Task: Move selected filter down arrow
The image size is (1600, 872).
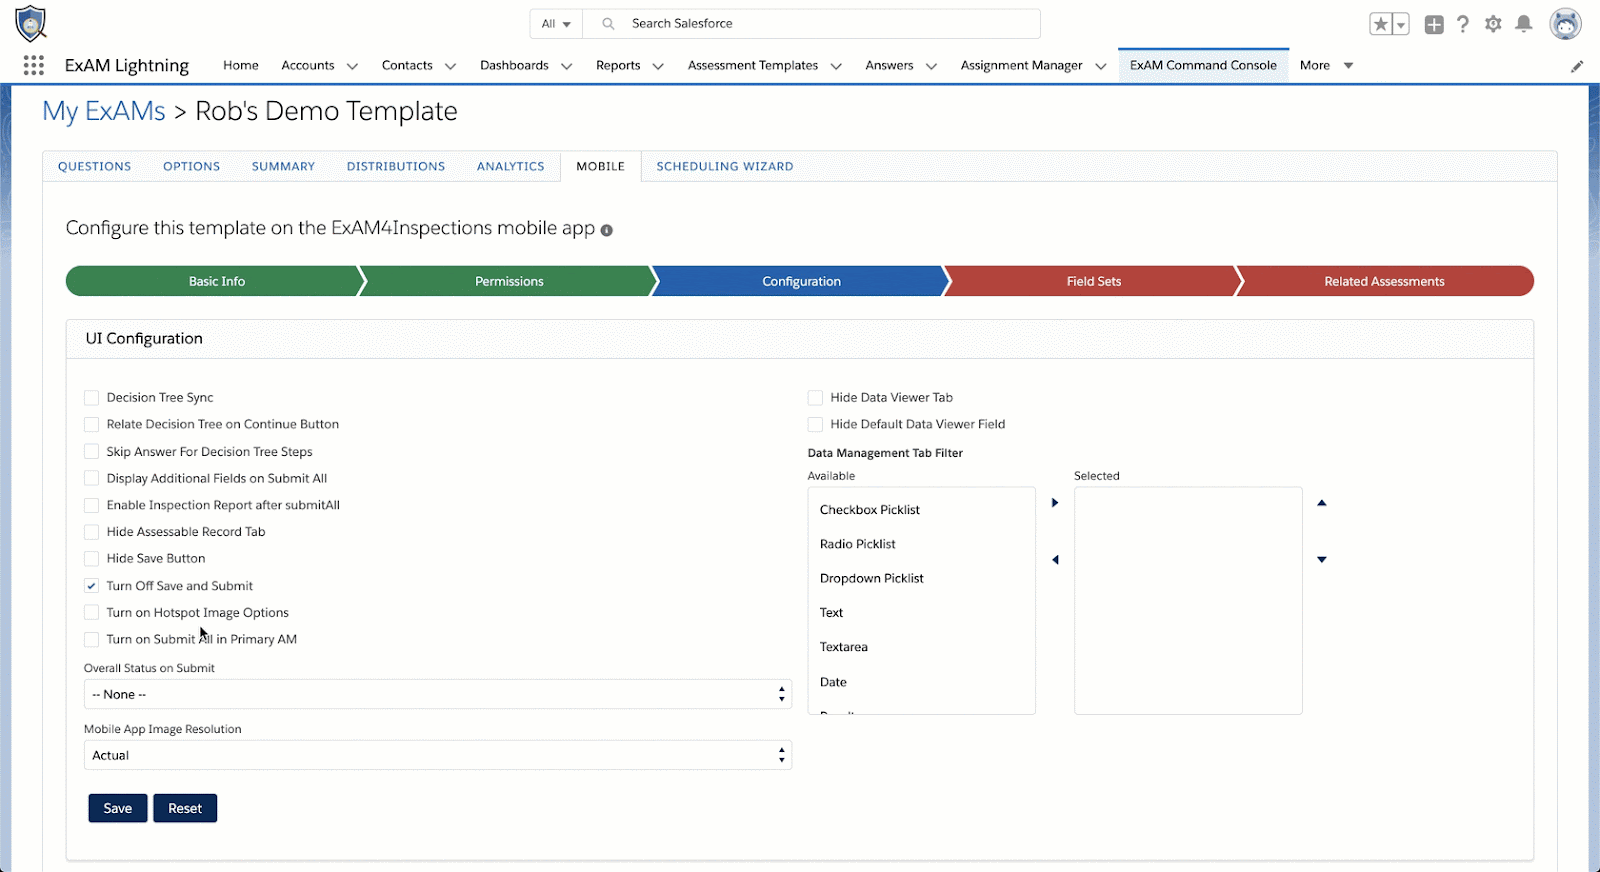Action: coord(1322,560)
